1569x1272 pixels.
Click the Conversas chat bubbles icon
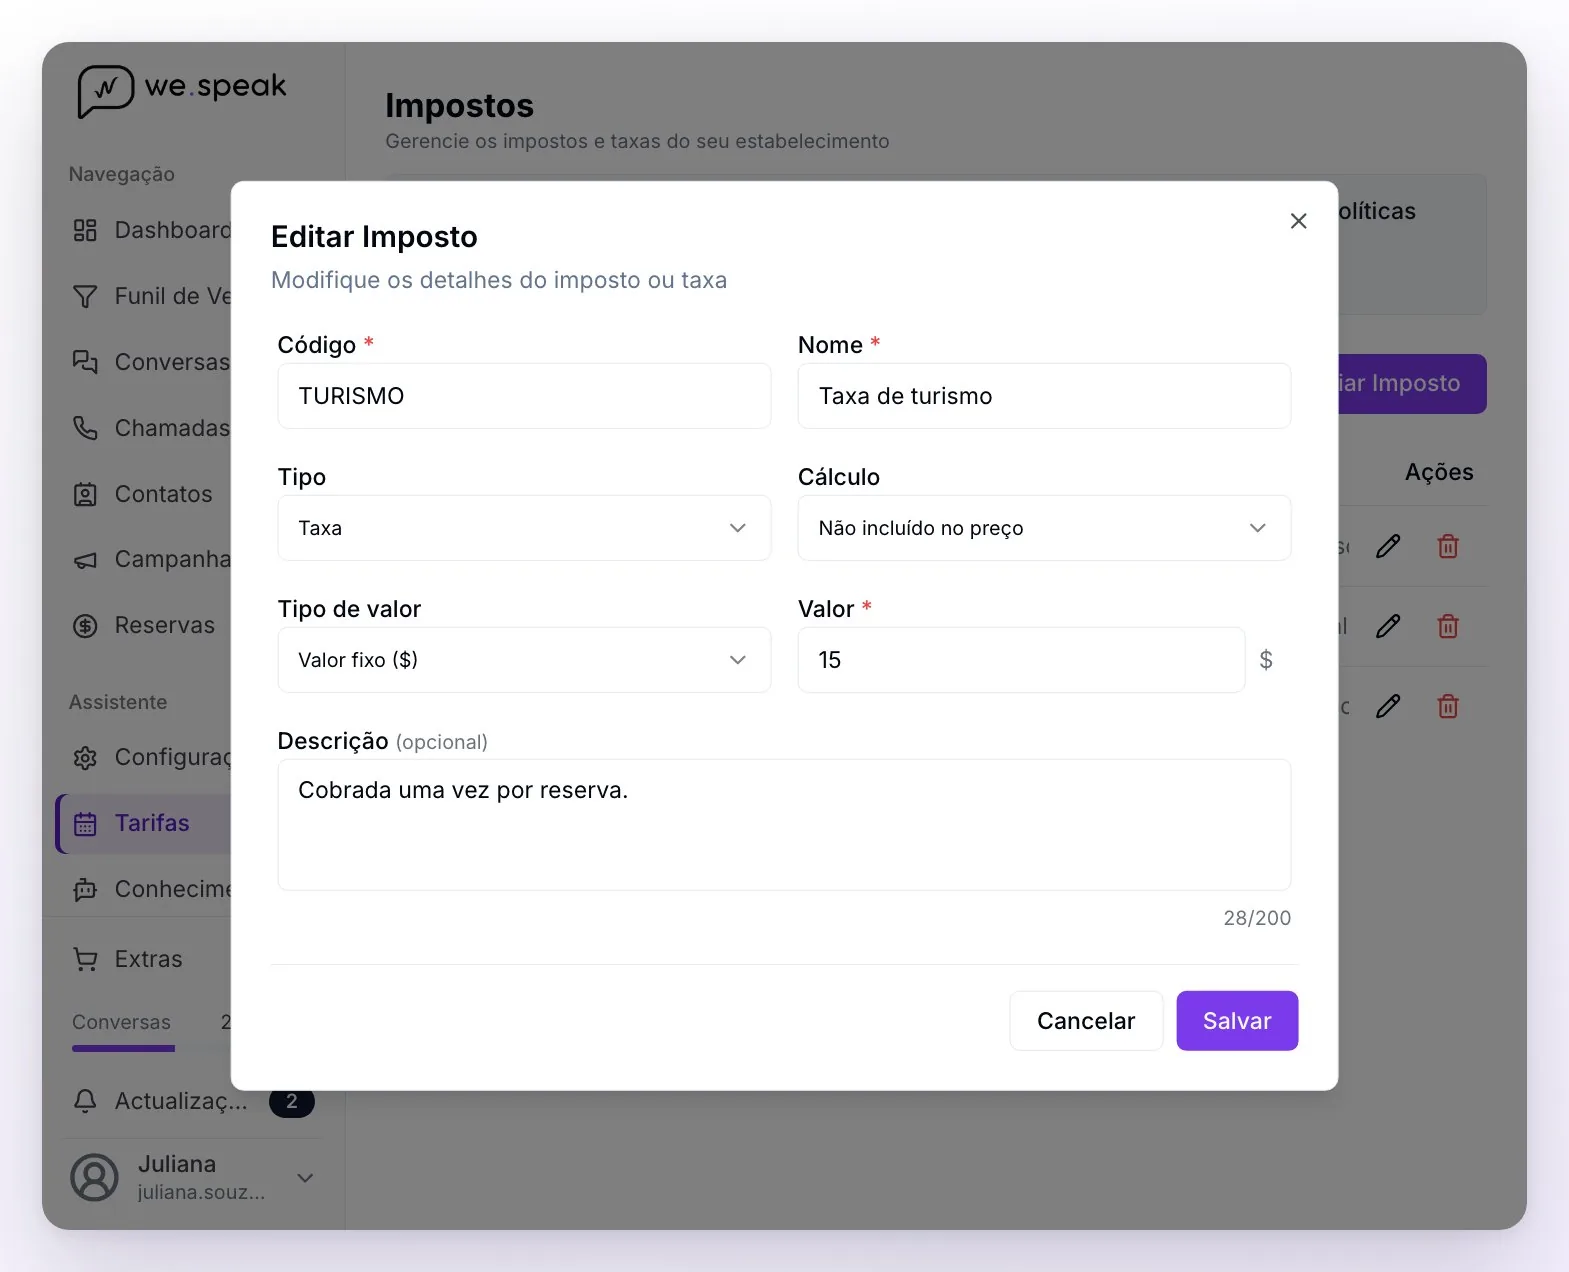point(85,362)
